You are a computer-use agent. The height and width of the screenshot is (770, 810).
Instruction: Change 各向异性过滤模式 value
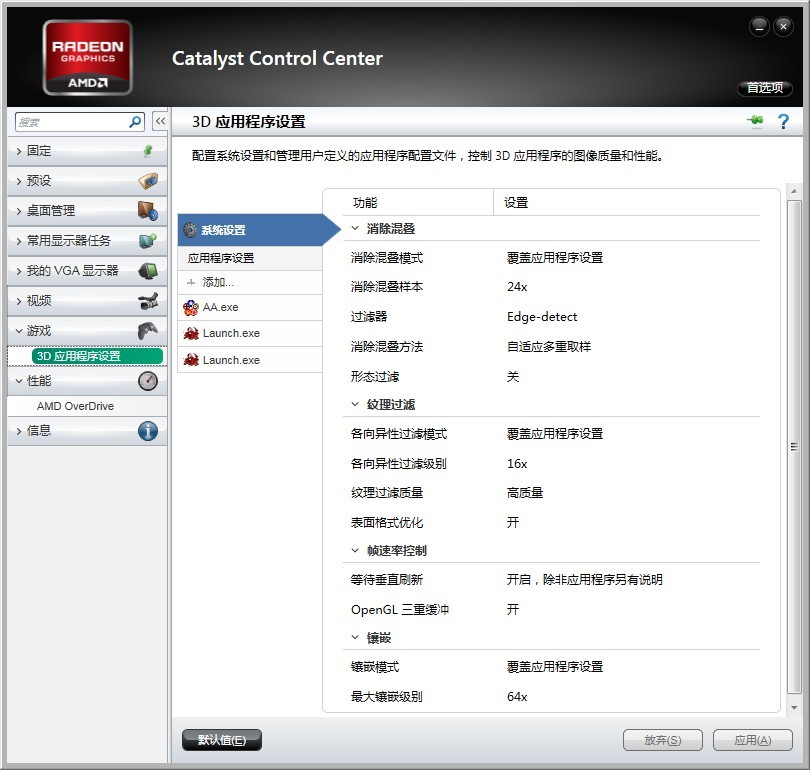coord(555,434)
